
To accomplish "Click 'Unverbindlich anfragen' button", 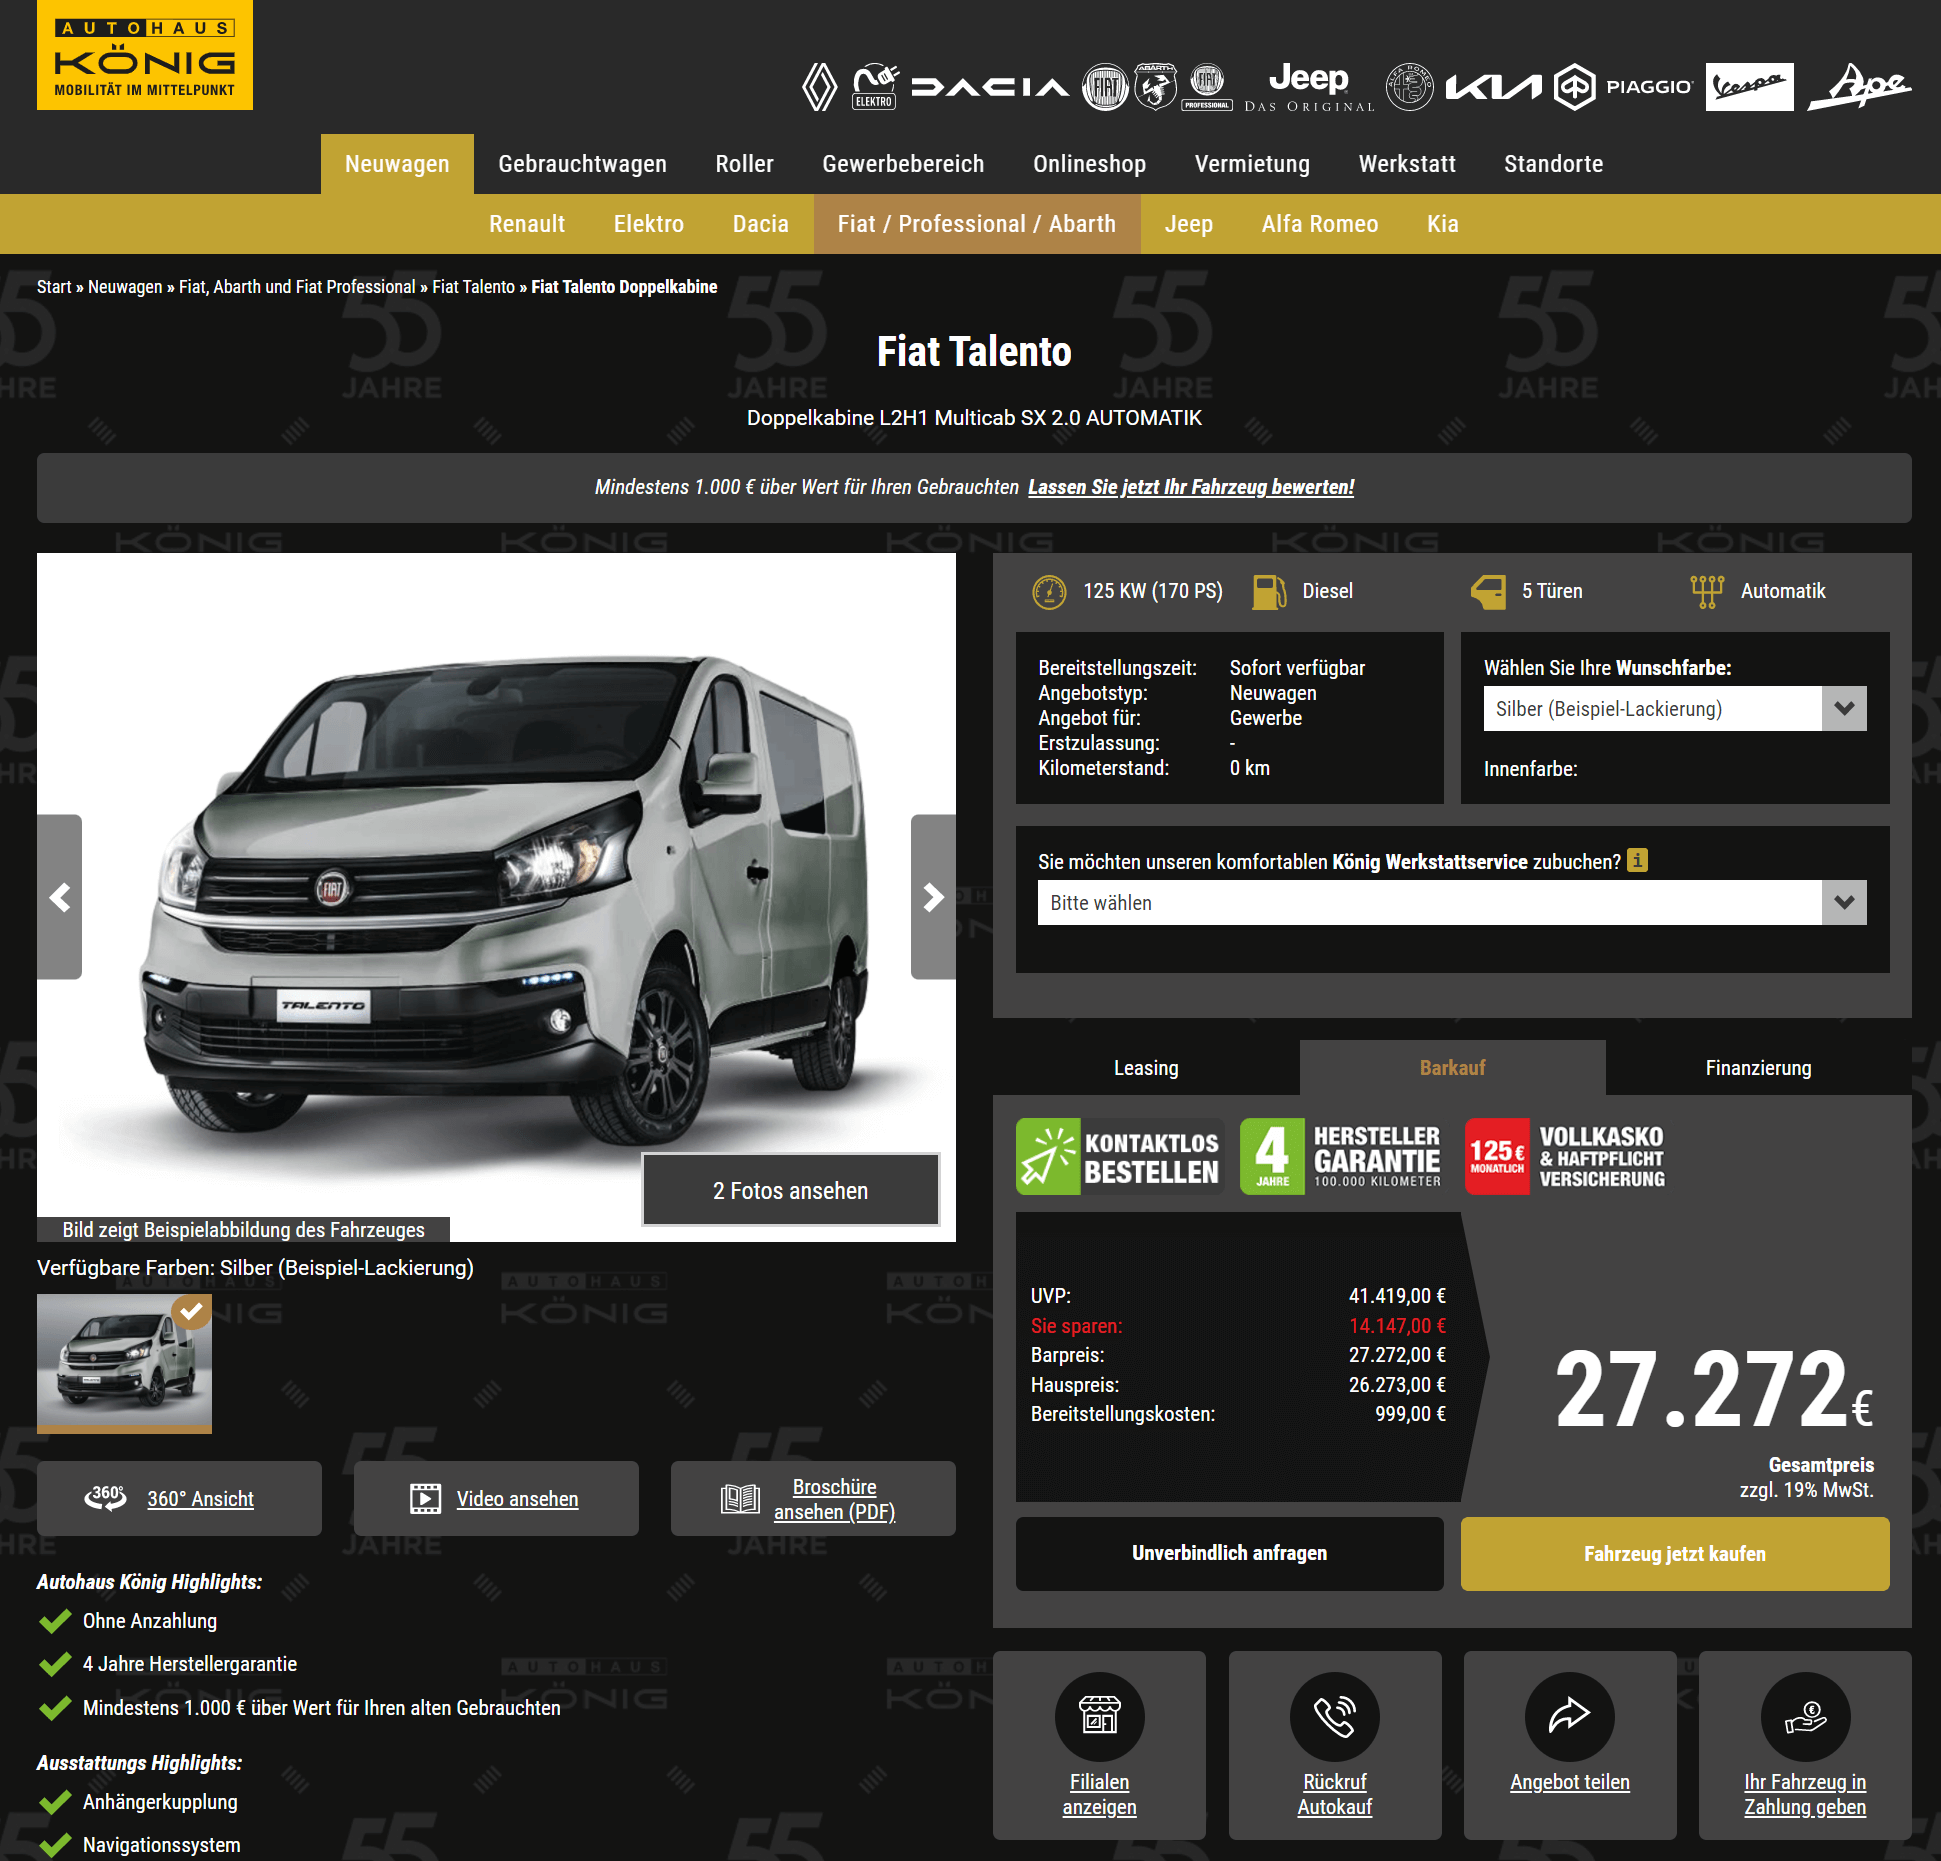I will [x=1229, y=1553].
